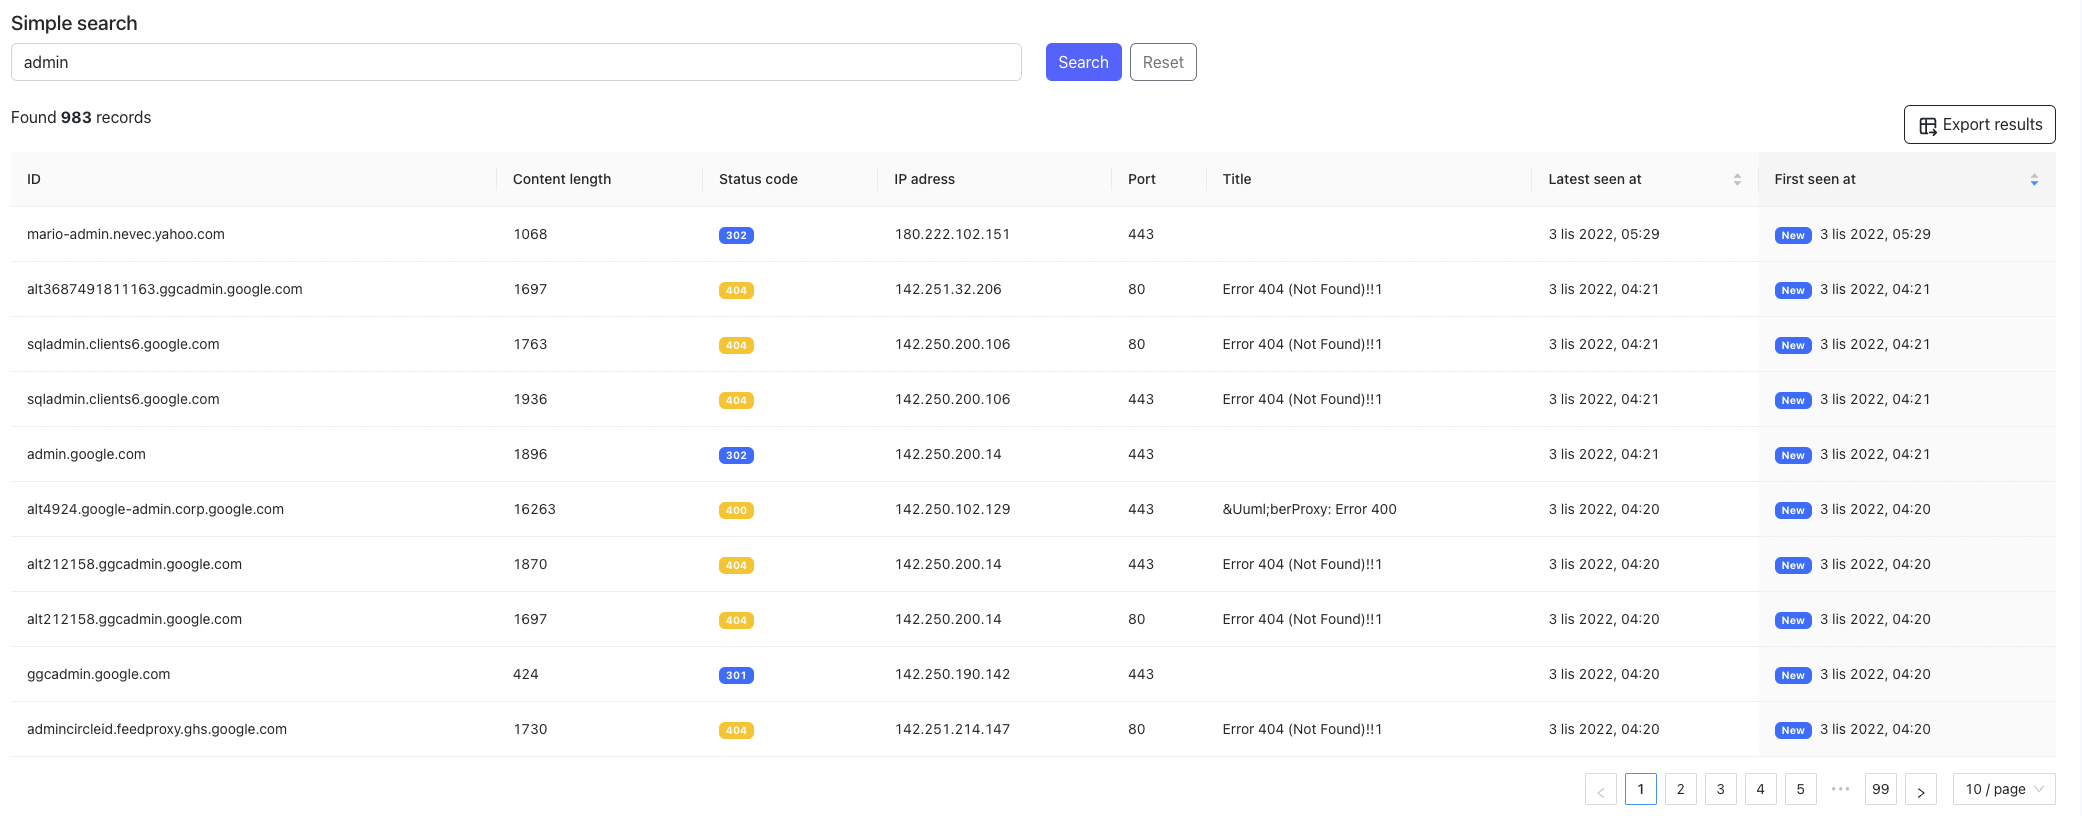The image size is (2082, 816).
Task: Click New badge in admin.google.com row
Action: pos(1793,456)
